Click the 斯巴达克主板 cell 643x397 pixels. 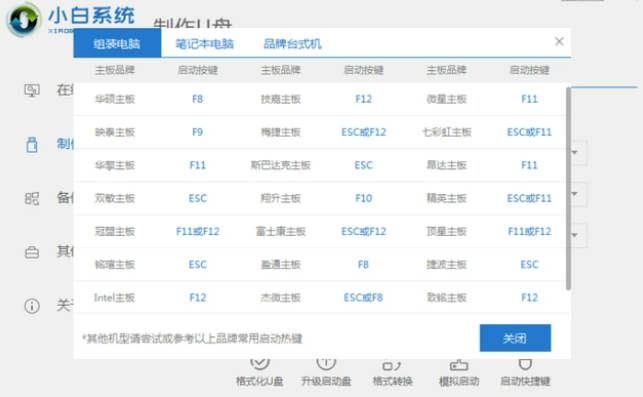coord(281,165)
